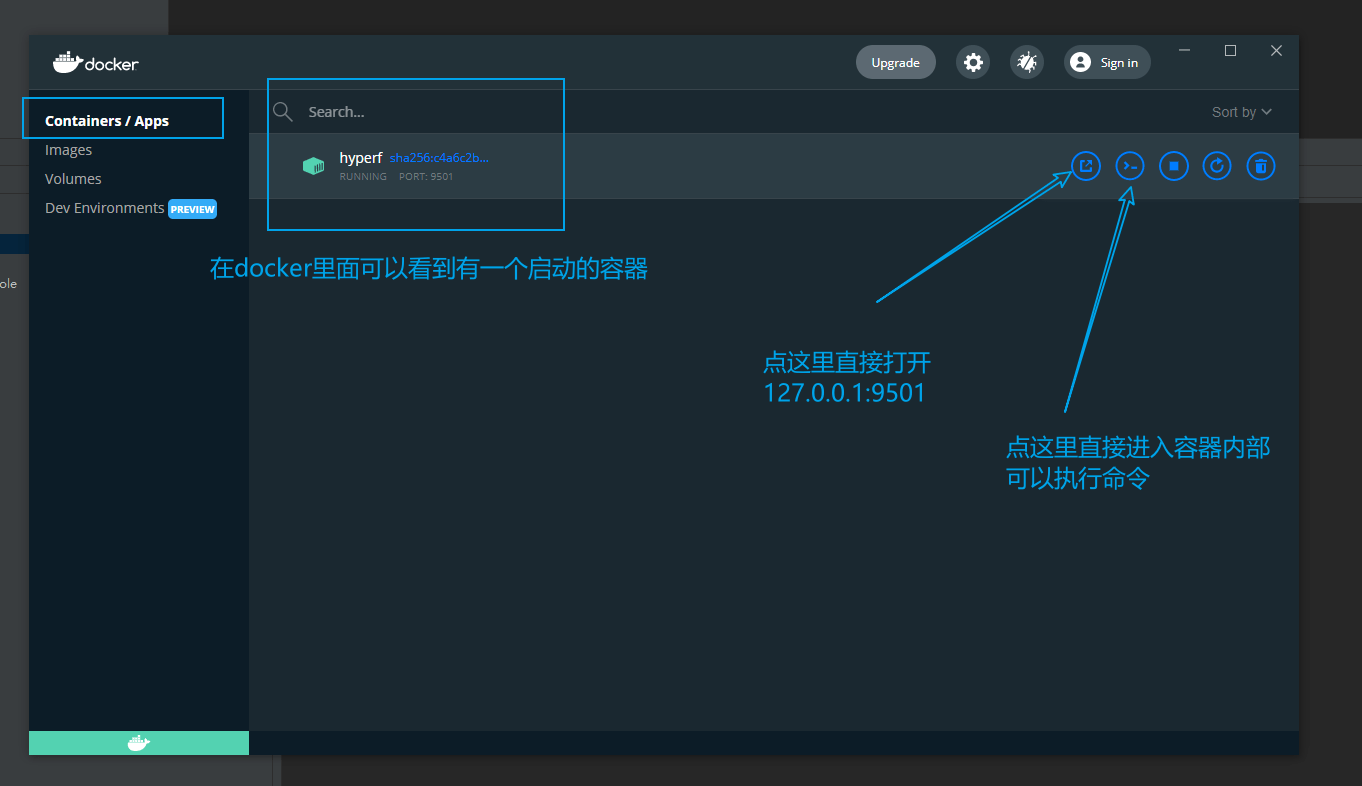Click the sha256:c4a6c2b image link

point(439,158)
